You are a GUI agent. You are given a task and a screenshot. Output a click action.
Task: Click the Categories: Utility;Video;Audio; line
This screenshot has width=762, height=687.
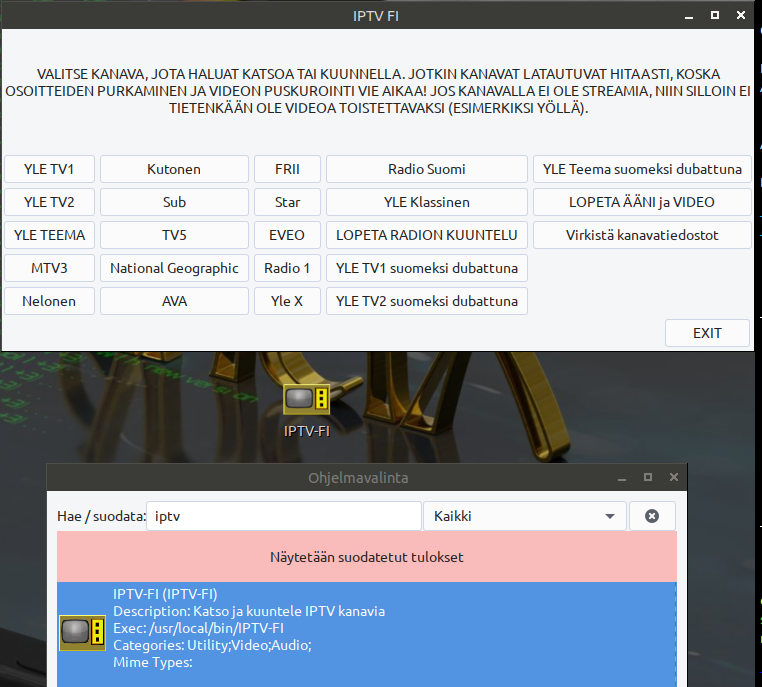212,645
